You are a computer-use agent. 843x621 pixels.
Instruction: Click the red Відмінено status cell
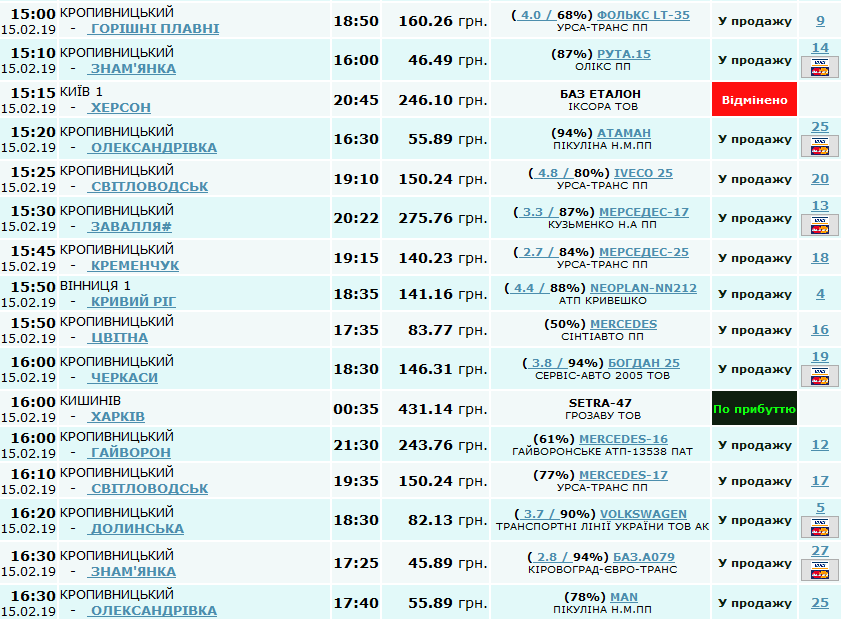pyautogui.click(x=754, y=100)
